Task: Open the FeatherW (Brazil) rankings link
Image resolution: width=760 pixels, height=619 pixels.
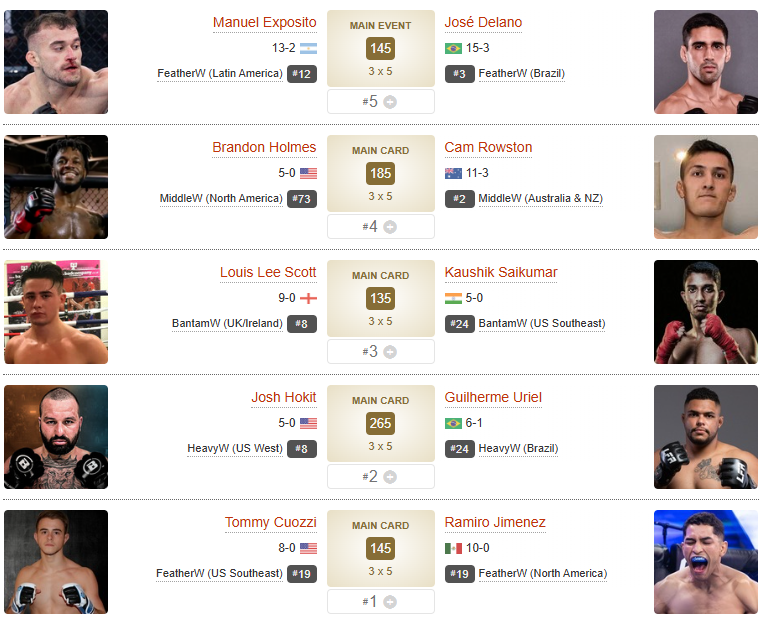Action: (x=522, y=73)
